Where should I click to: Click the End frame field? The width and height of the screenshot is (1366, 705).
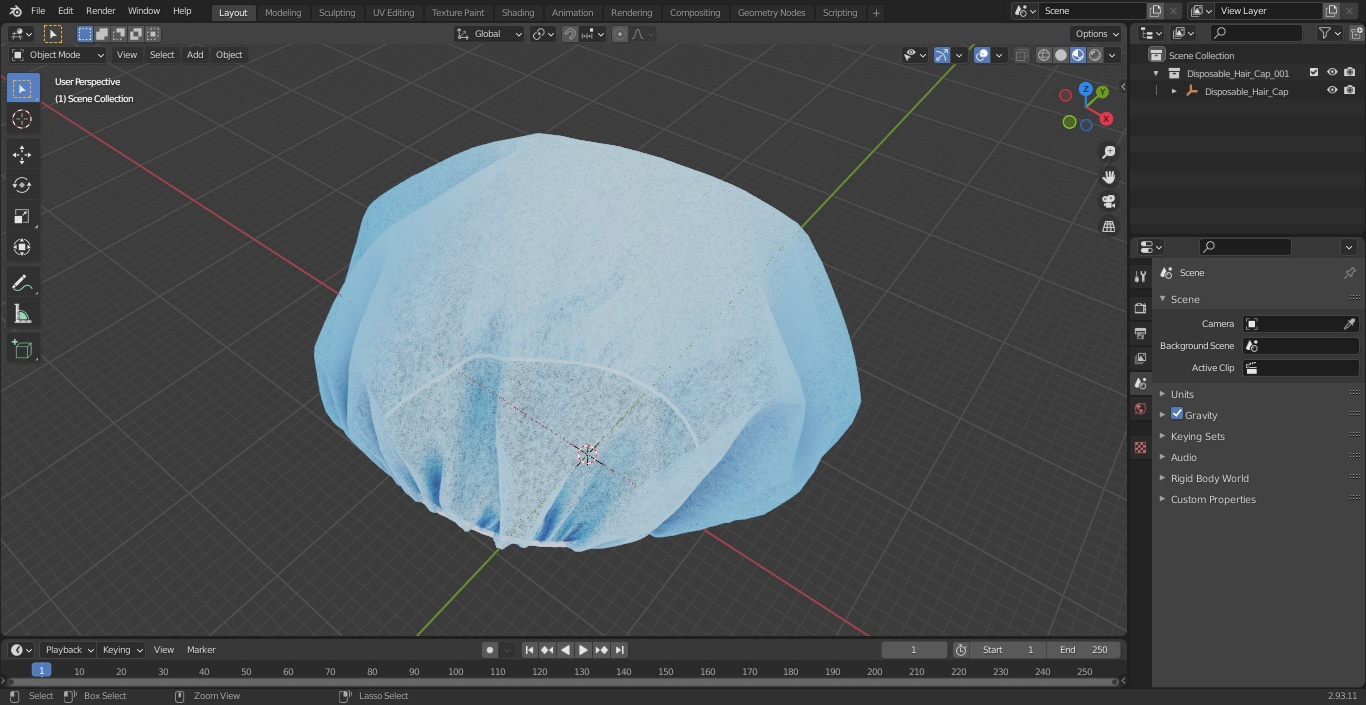click(1084, 650)
